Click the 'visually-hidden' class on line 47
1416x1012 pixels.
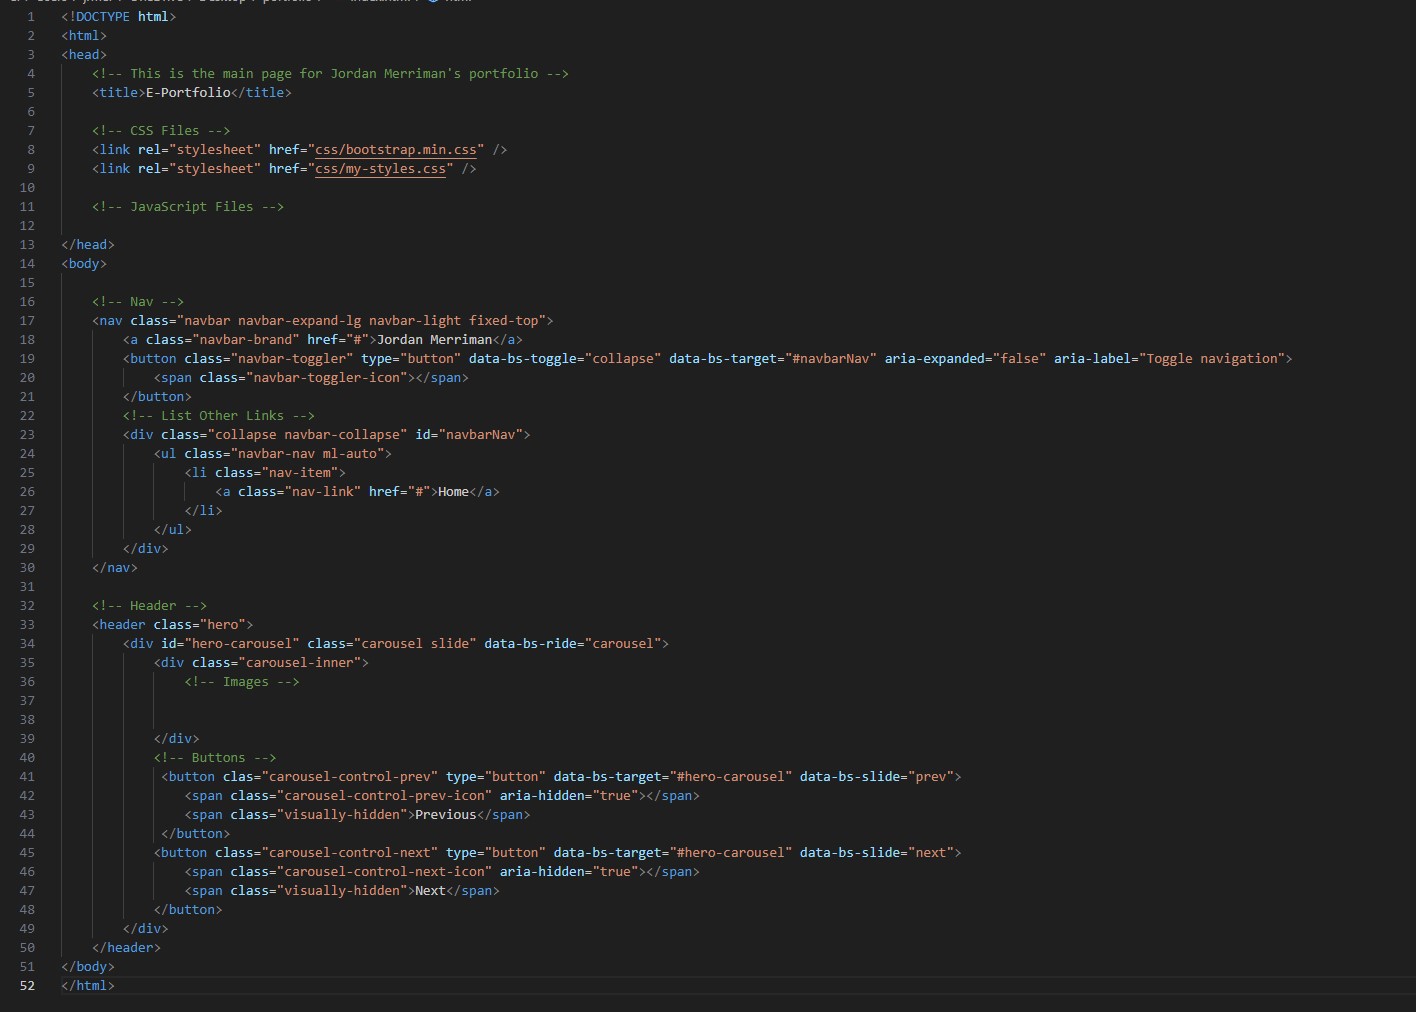coord(342,891)
